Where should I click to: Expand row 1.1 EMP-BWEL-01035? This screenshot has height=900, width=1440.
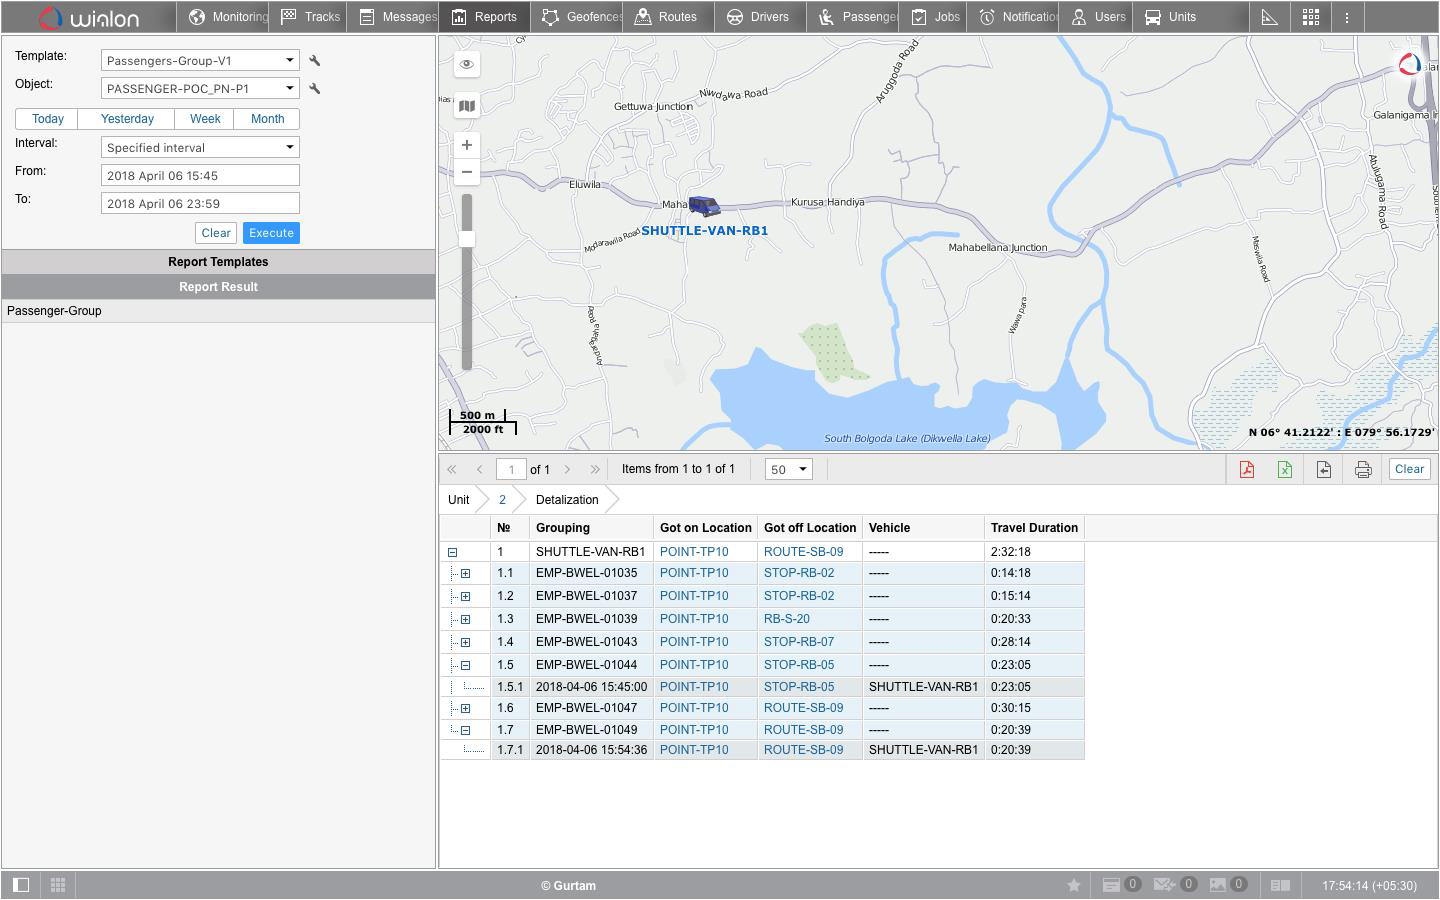[465, 574]
